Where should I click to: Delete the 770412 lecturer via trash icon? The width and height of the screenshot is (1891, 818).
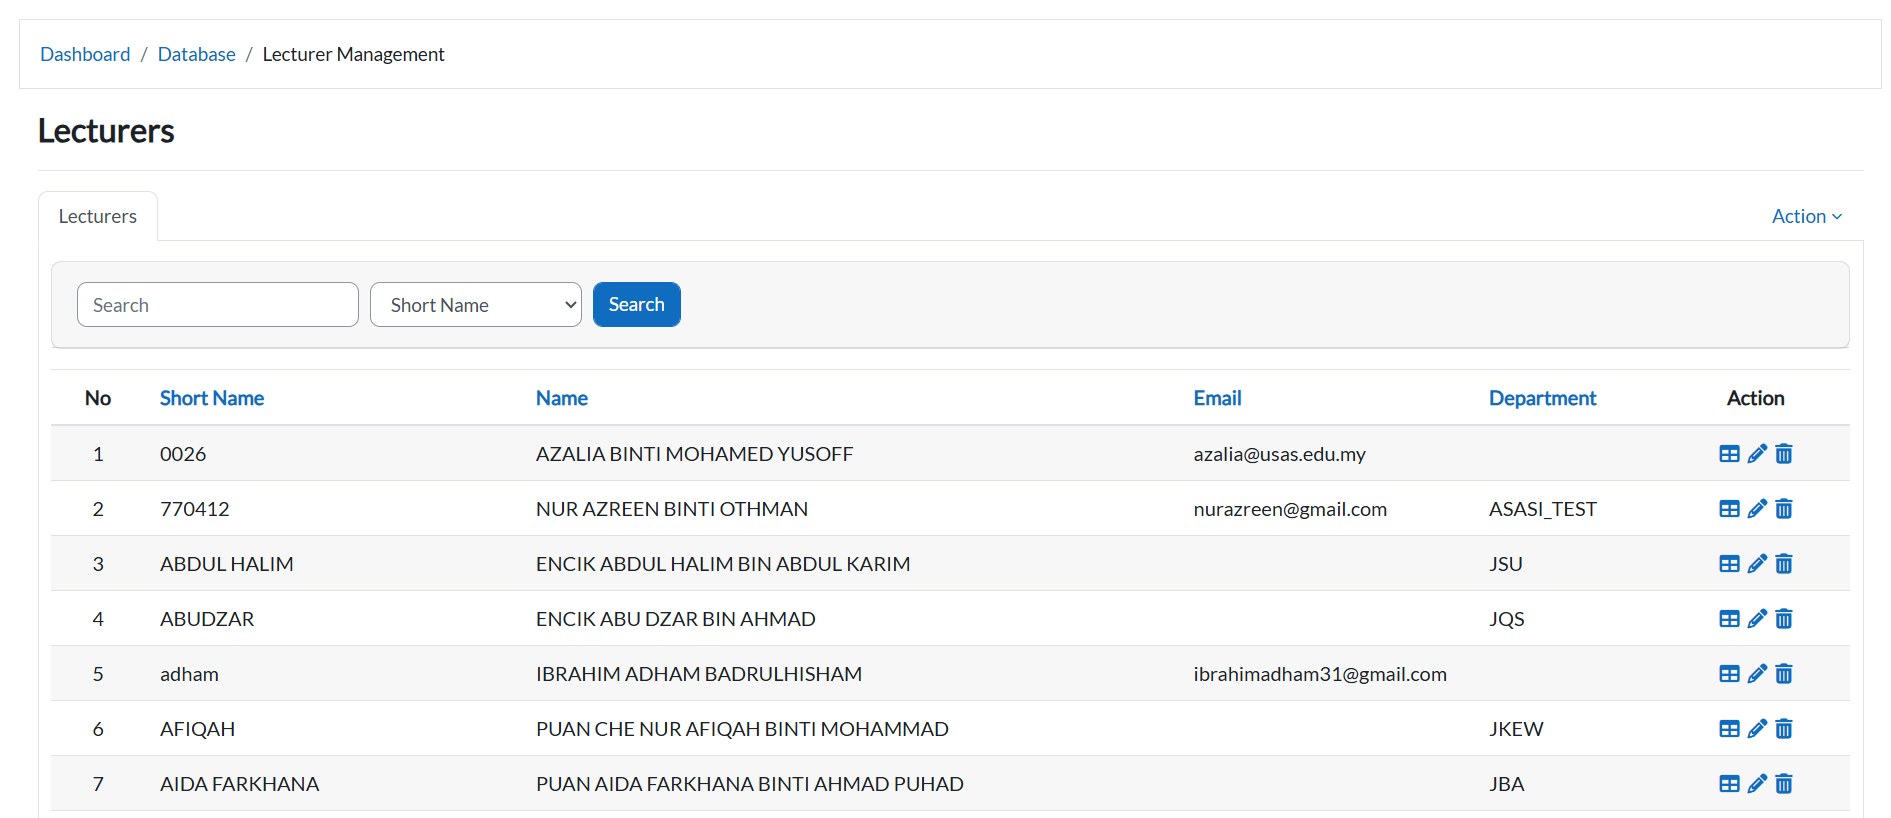pyautogui.click(x=1784, y=509)
